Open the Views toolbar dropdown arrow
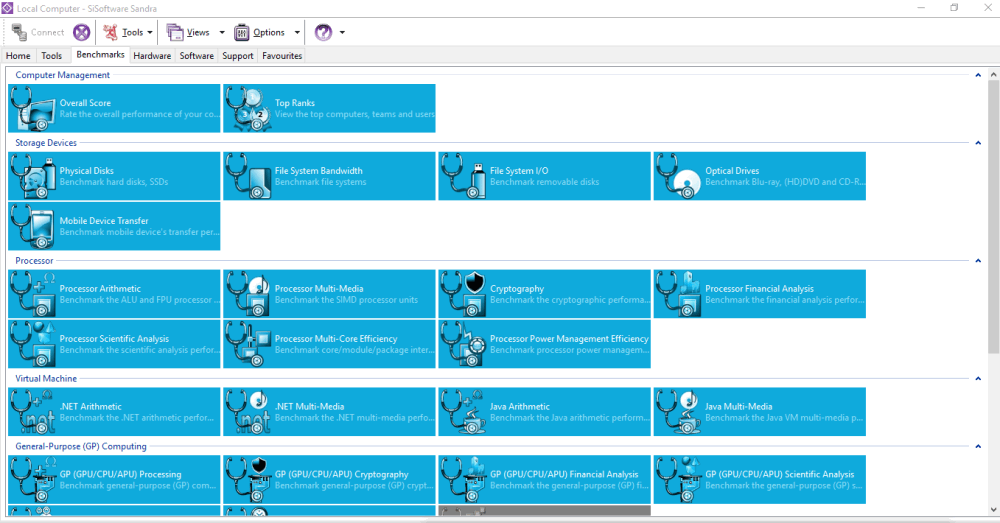Image resolution: width=1000 pixels, height=523 pixels. coord(222,33)
